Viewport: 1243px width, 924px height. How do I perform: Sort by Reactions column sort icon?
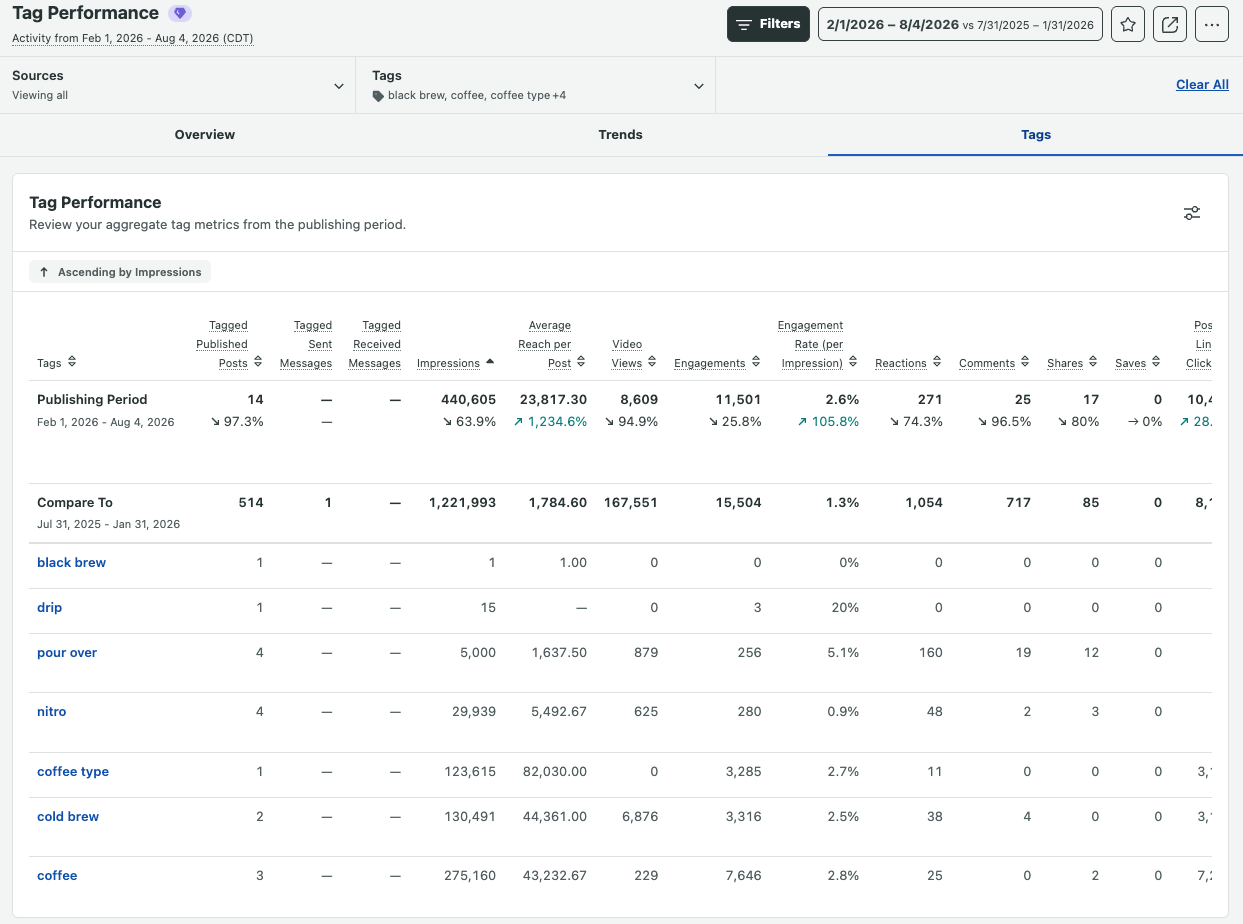[937, 362]
